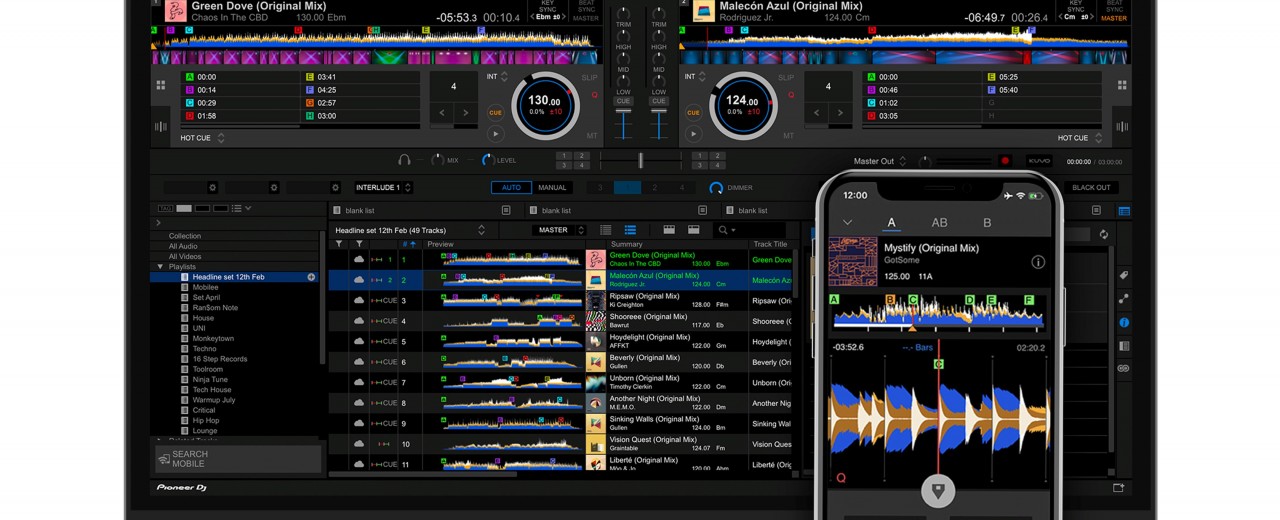The height and width of the screenshot is (520, 1280).
Task: Tap the cue marker button at phone bottom
Action: point(938,491)
